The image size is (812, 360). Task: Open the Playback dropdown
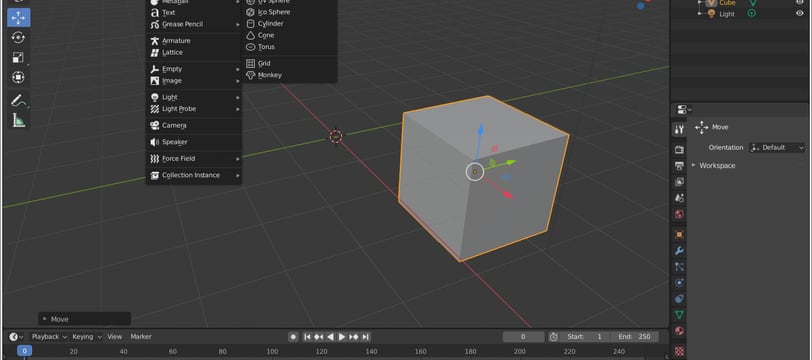(x=49, y=337)
